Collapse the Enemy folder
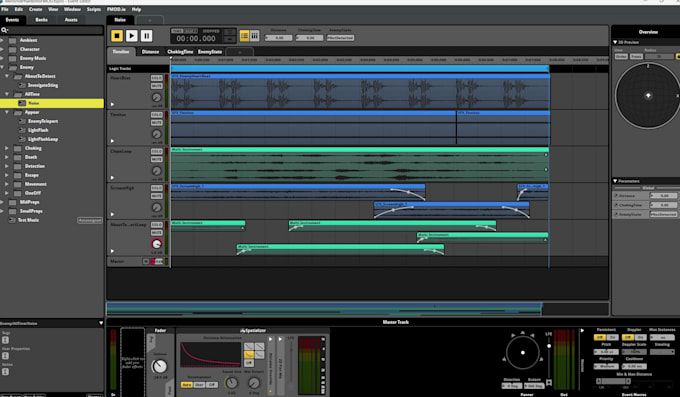This screenshot has width=680, height=397. point(2,67)
